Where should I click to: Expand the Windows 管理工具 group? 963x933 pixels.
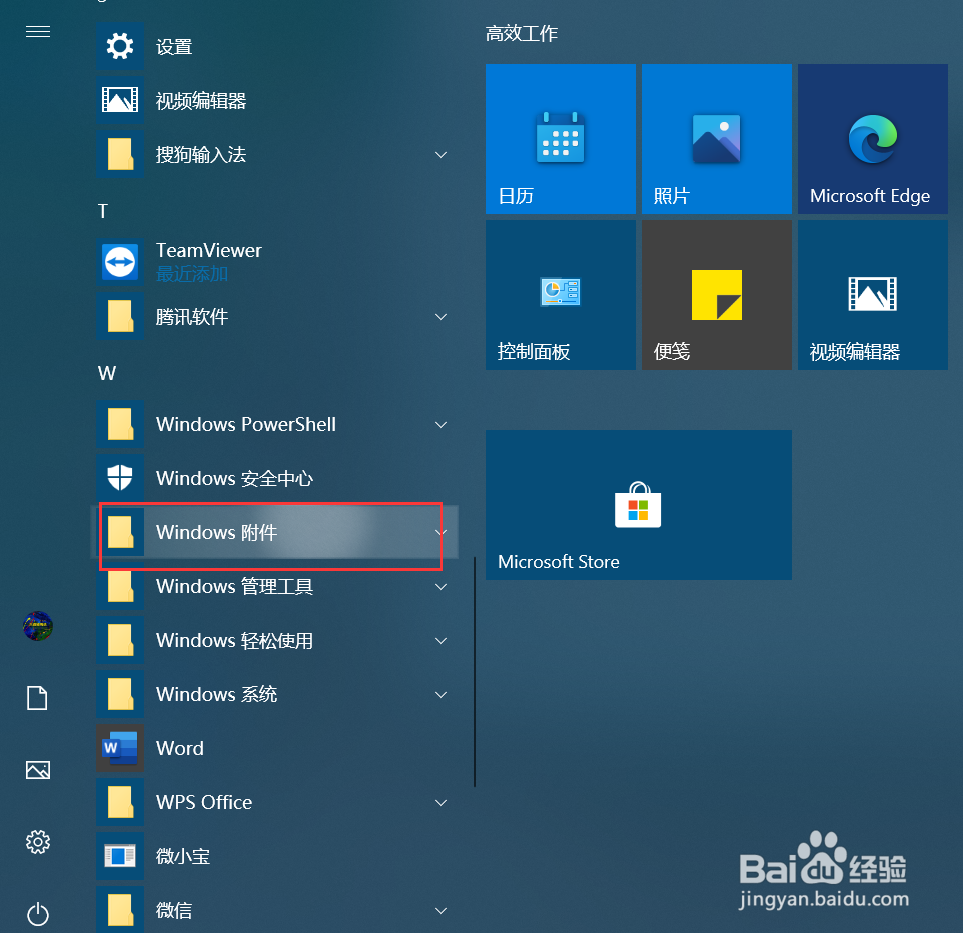tap(440, 586)
